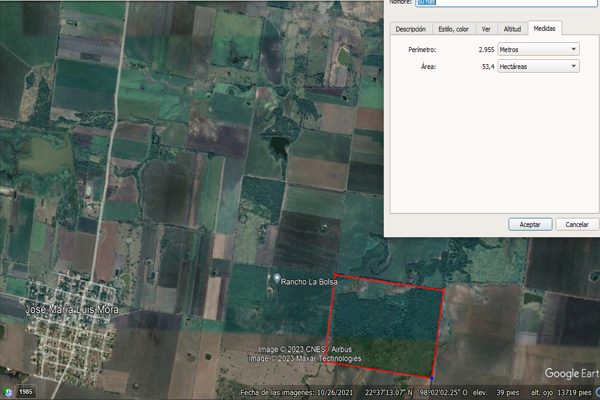This screenshot has height=400, width=600.
Task: Click the historical imagery clock icon
Action: click(8, 389)
